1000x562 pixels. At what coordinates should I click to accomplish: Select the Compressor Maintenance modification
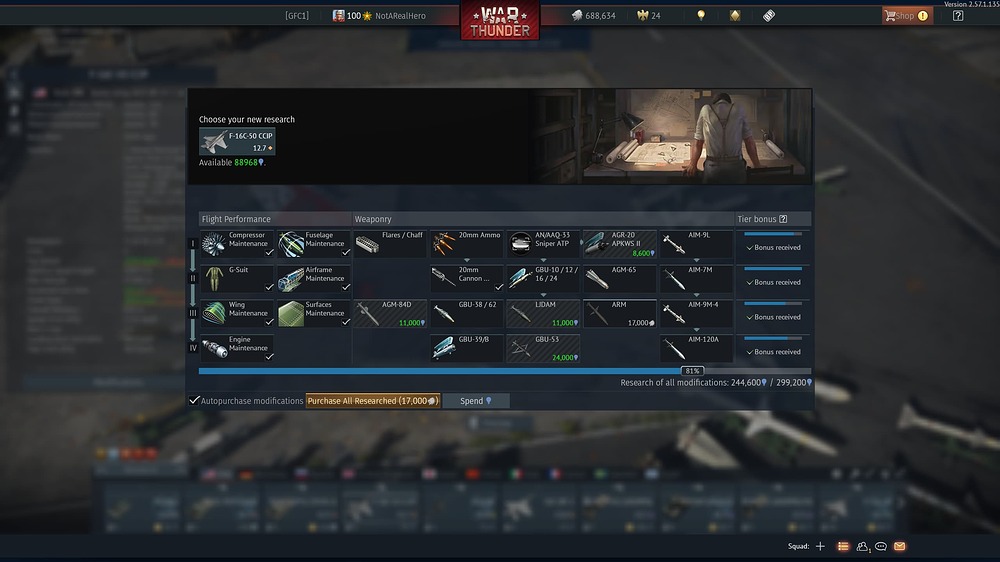click(237, 244)
